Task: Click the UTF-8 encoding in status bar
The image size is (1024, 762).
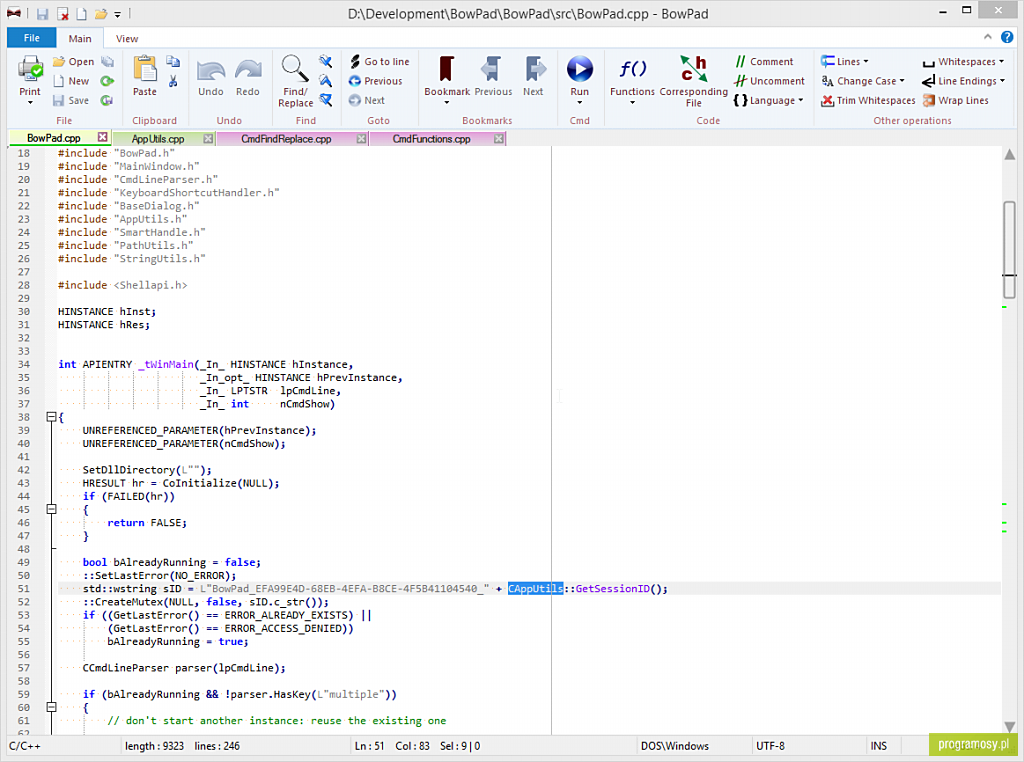Action: point(771,746)
